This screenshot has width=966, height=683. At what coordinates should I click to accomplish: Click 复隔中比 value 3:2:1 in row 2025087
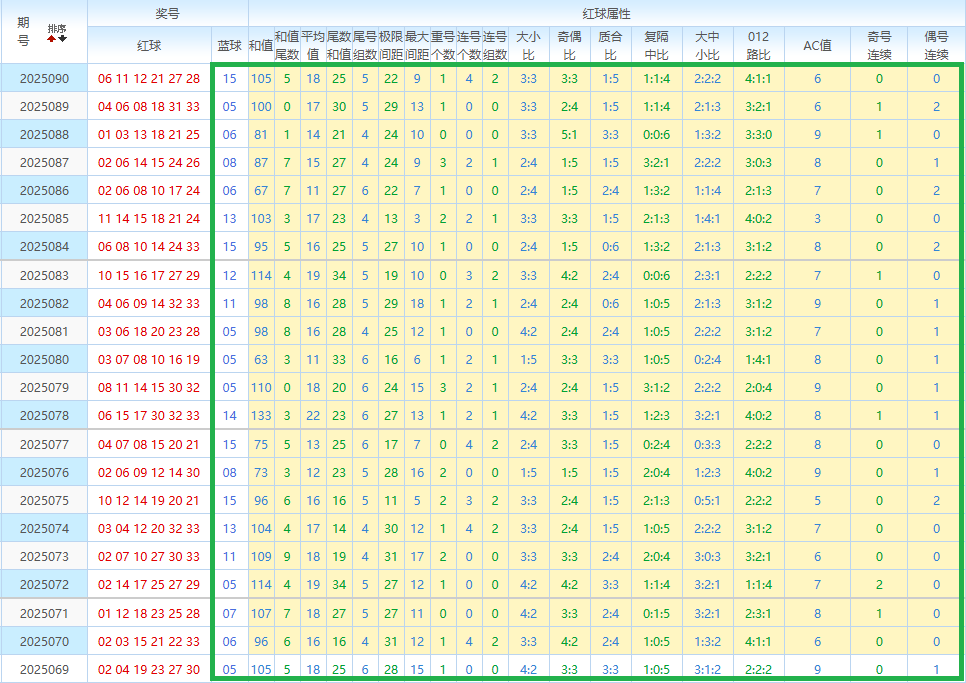pos(657,163)
